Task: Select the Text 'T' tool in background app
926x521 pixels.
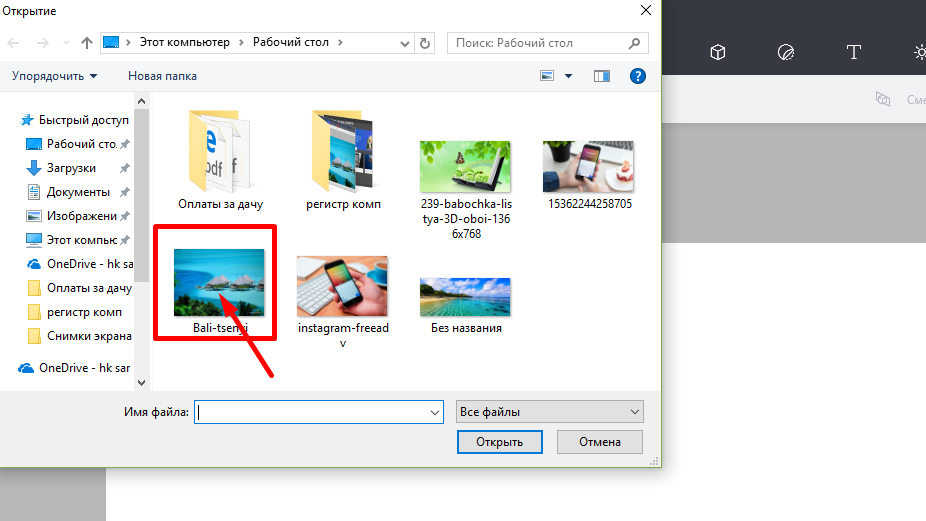Action: pos(853,53)
